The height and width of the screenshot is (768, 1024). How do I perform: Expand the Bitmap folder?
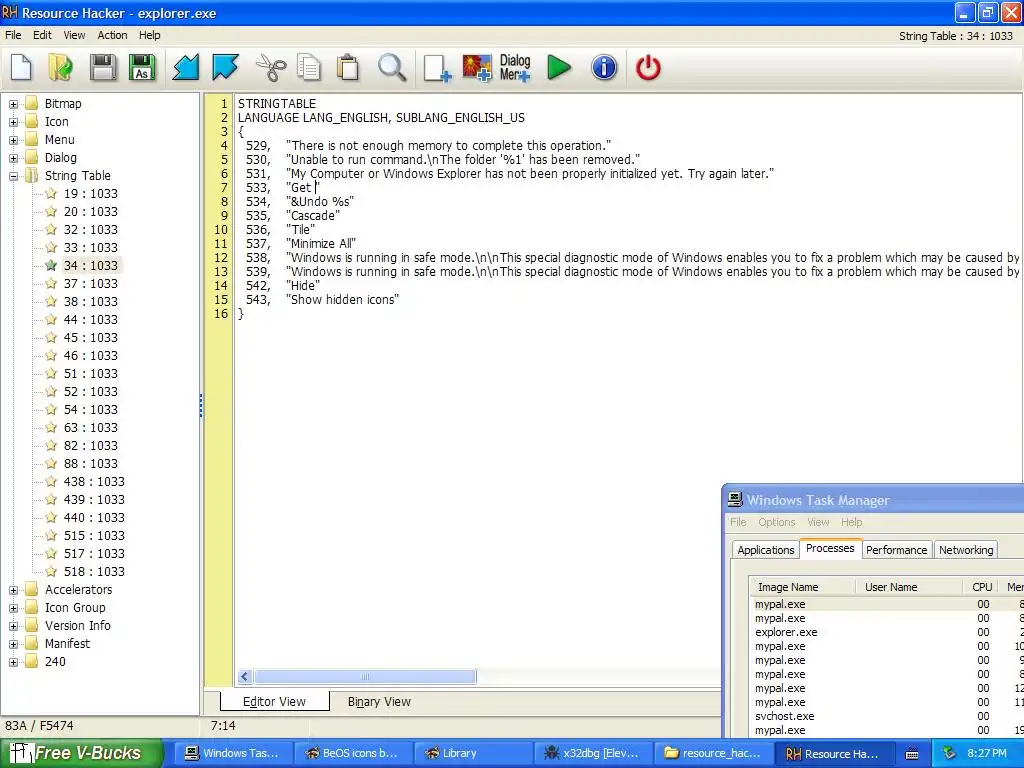point(13,104)
